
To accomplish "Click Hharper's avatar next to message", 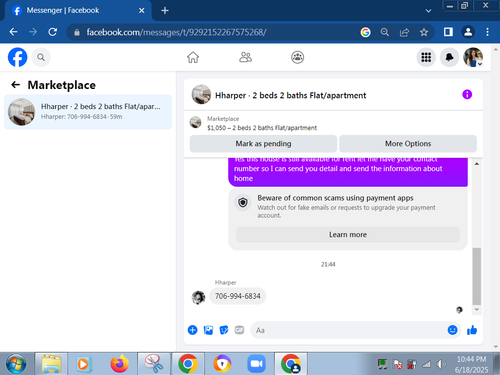I will pos(198,297).
